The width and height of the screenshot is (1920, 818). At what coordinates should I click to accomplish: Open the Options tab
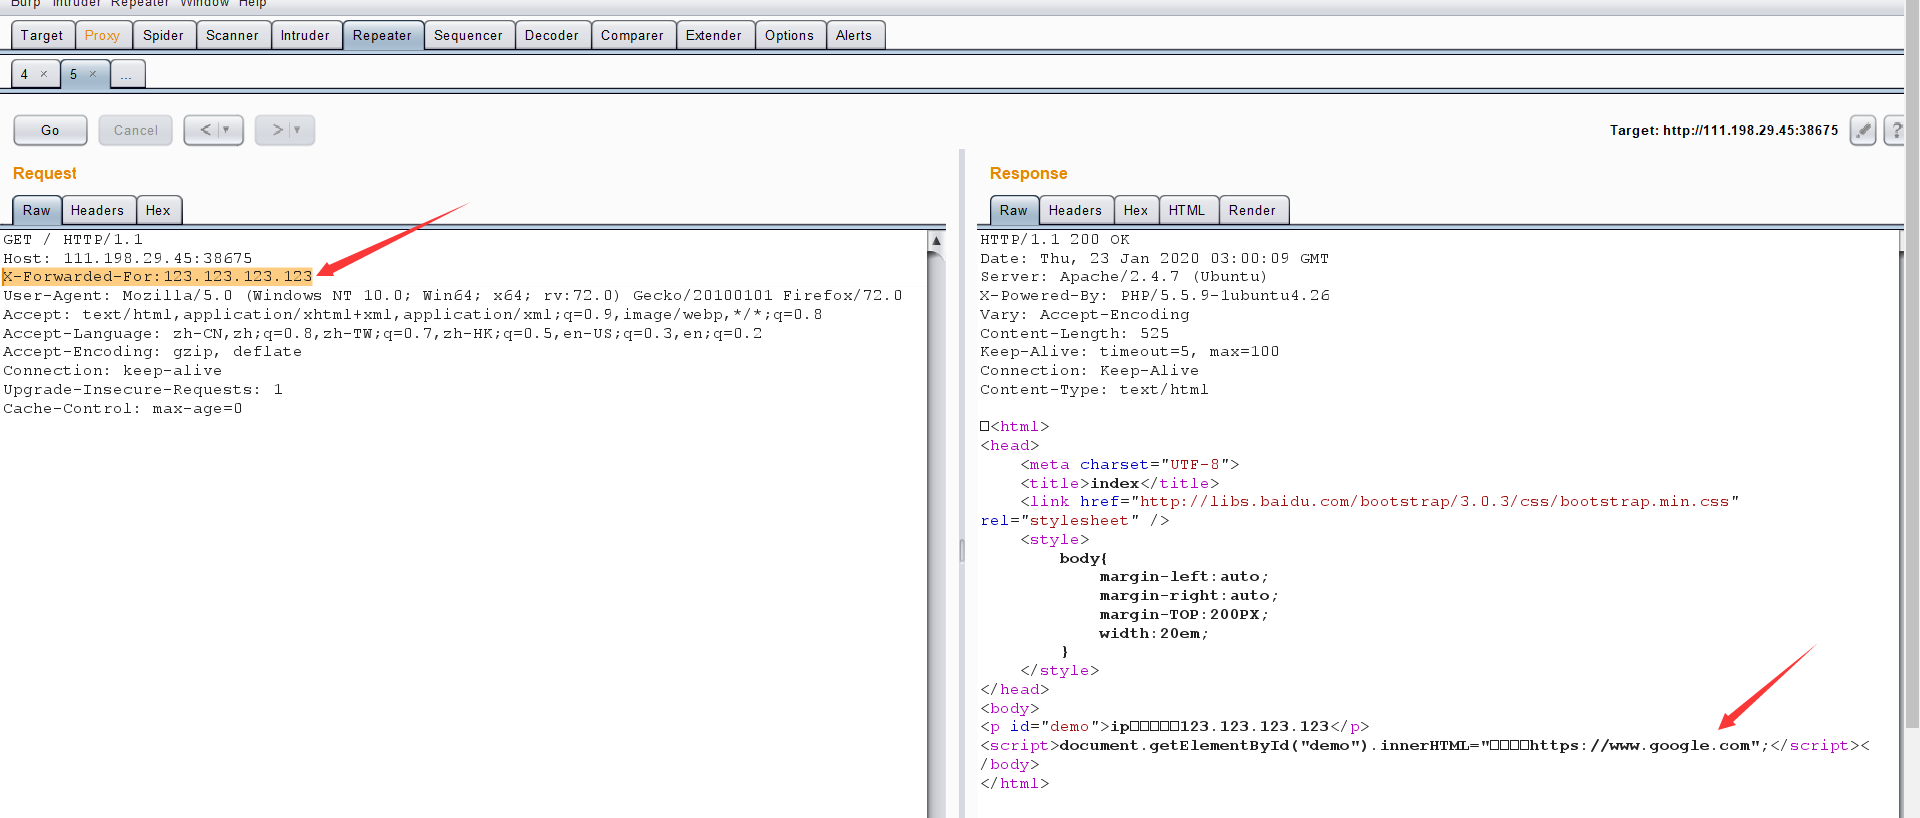pos(790,35)
